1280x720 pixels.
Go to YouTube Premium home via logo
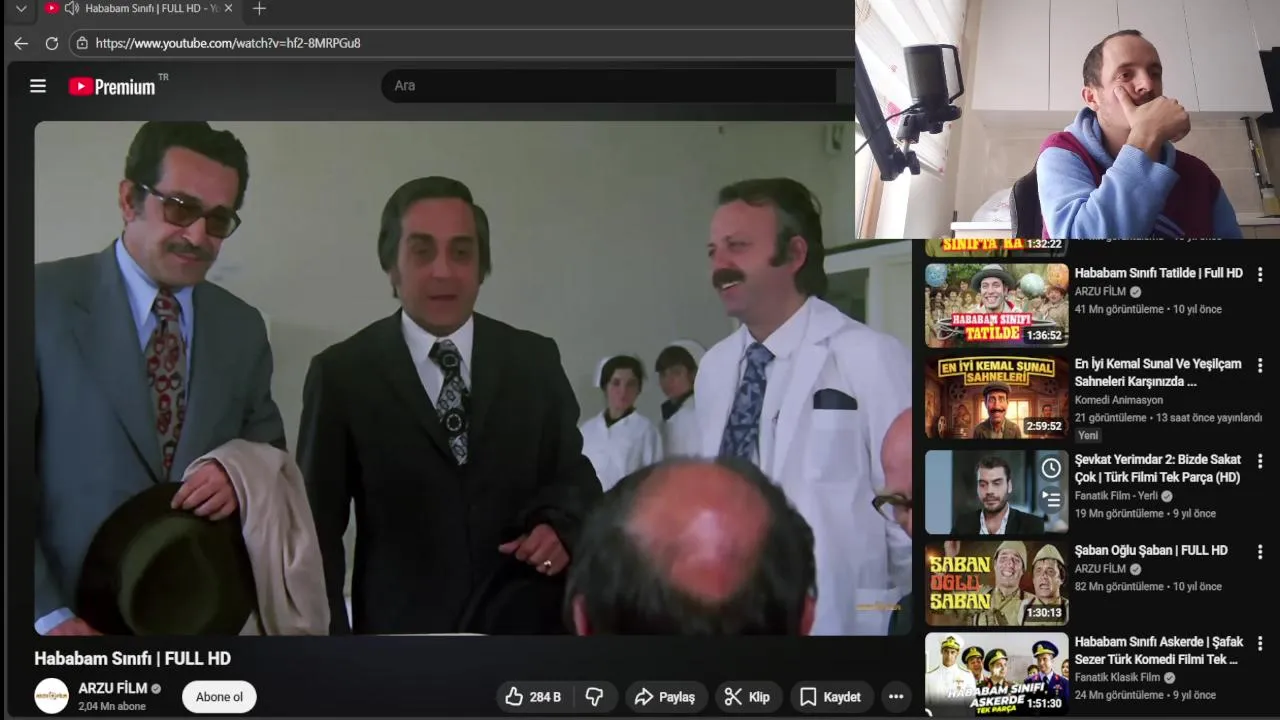point(112,87)
